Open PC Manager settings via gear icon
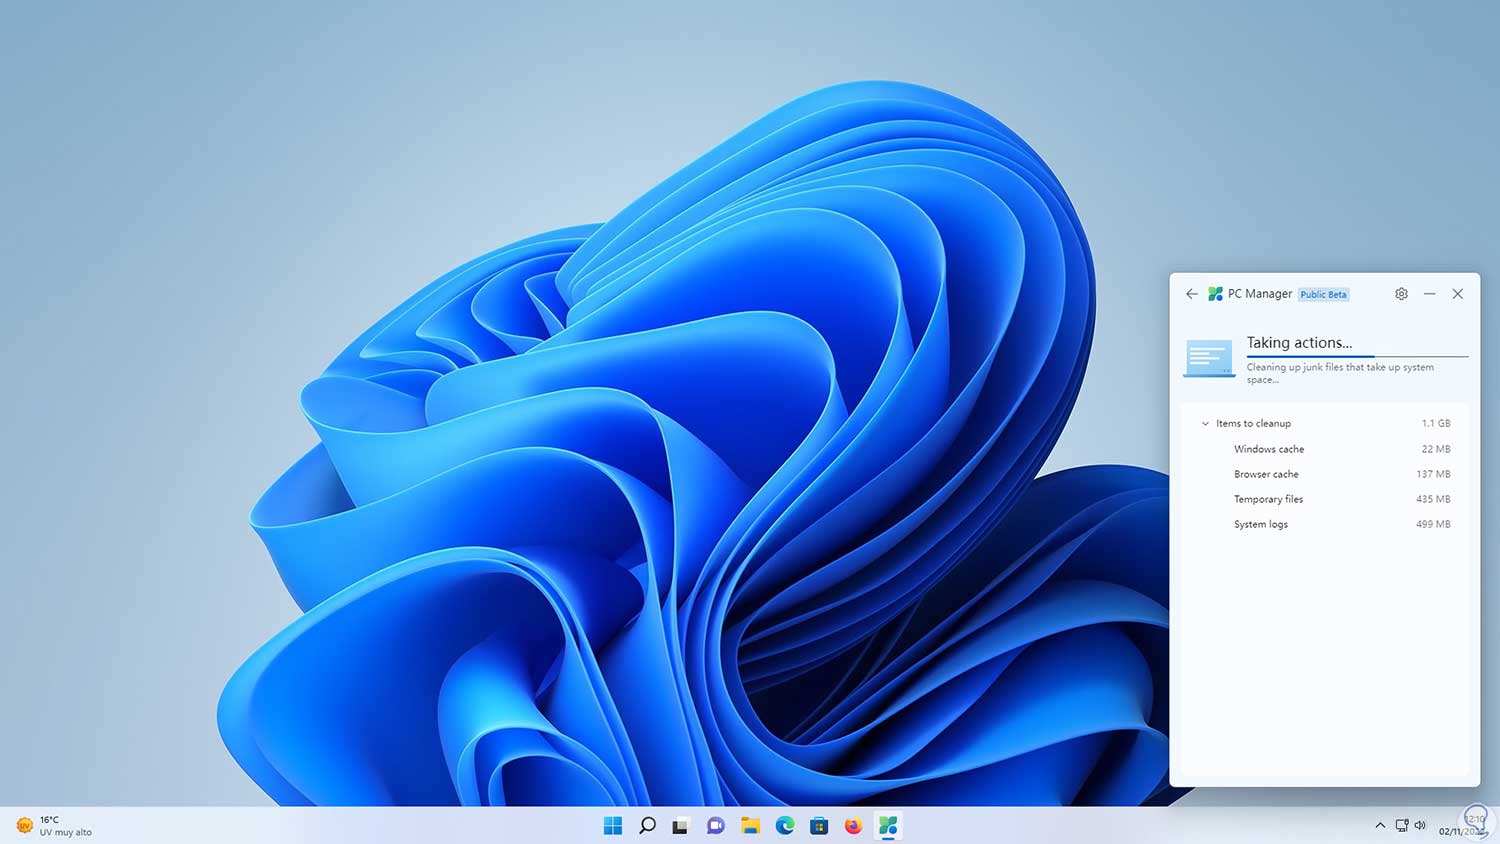The image size is (1500, 844). pyautogui.click(x=1400, y=294)
